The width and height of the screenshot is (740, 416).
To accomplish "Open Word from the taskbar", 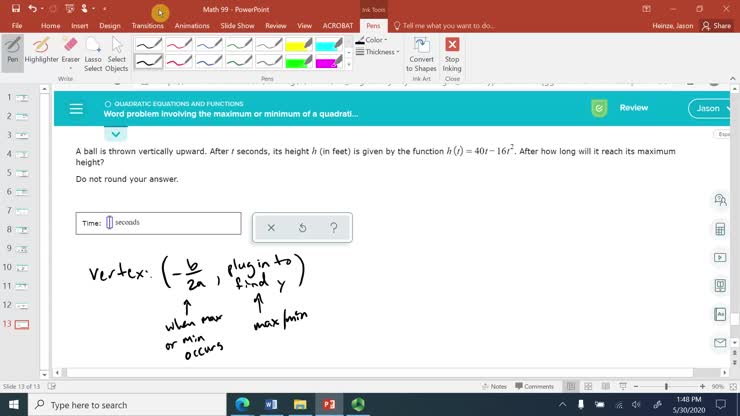I will click(271, 405).
